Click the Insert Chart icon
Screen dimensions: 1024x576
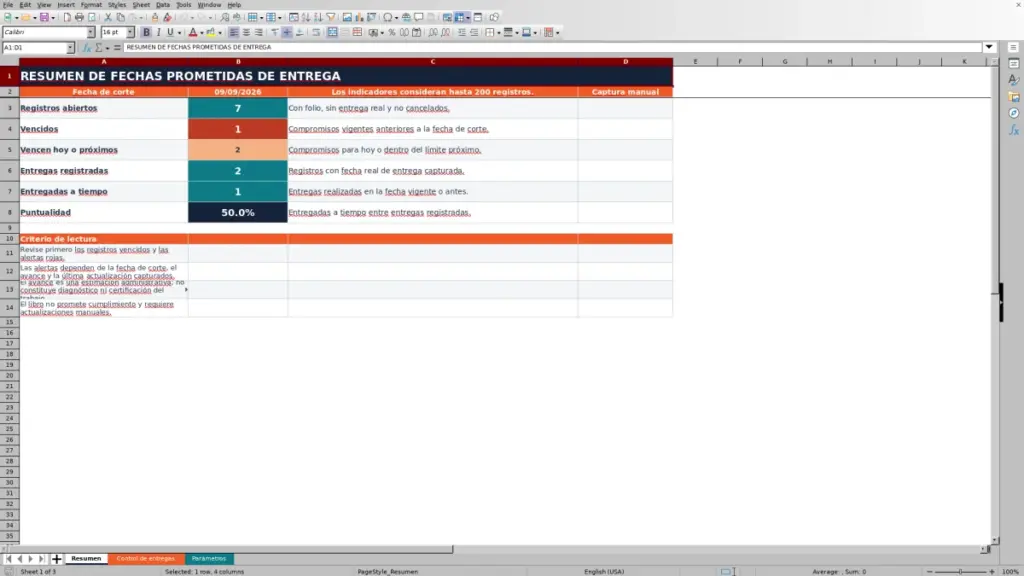(x=359, y=18)
